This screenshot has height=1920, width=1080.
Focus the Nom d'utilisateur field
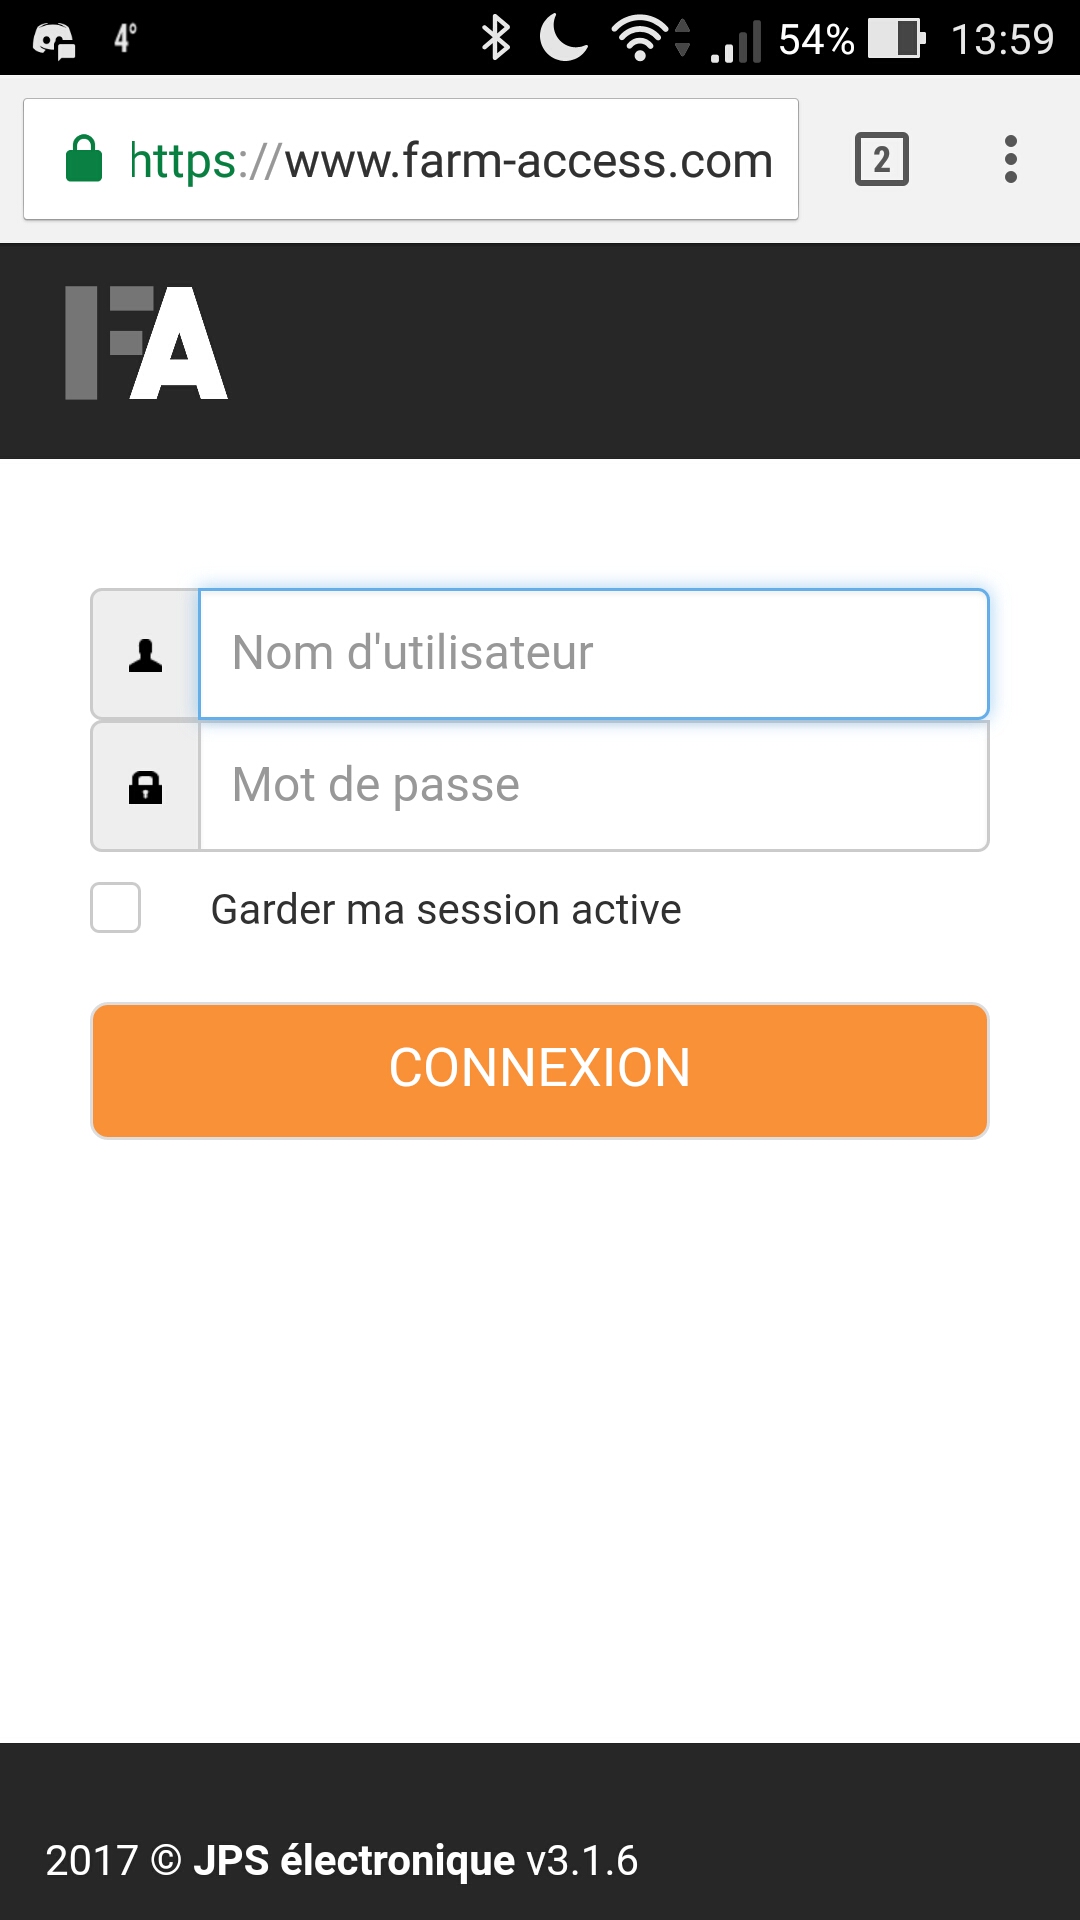tap(594, 654)
